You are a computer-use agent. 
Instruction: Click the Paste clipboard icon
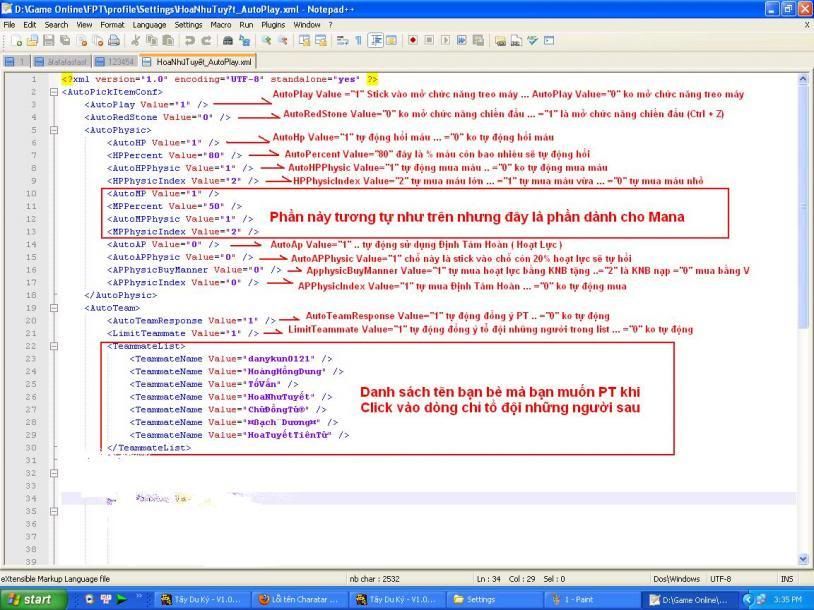[168, 40]
